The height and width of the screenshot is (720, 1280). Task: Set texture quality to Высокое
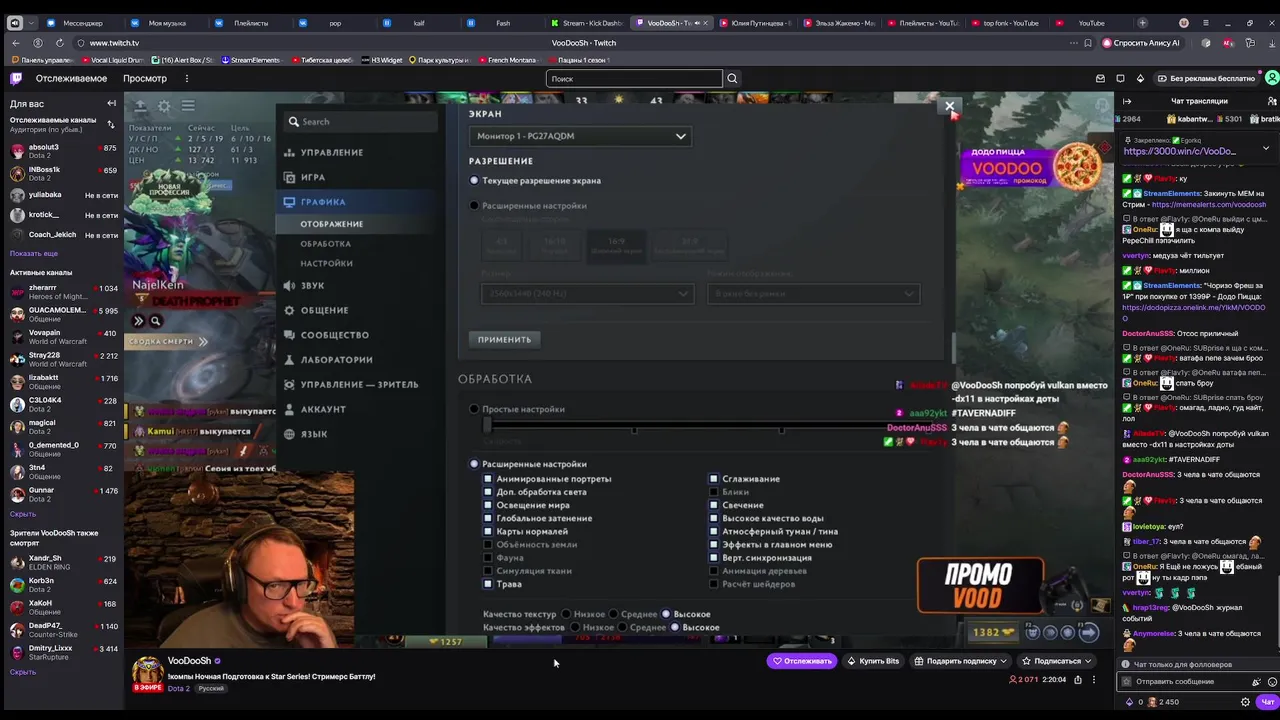(666, 614)
